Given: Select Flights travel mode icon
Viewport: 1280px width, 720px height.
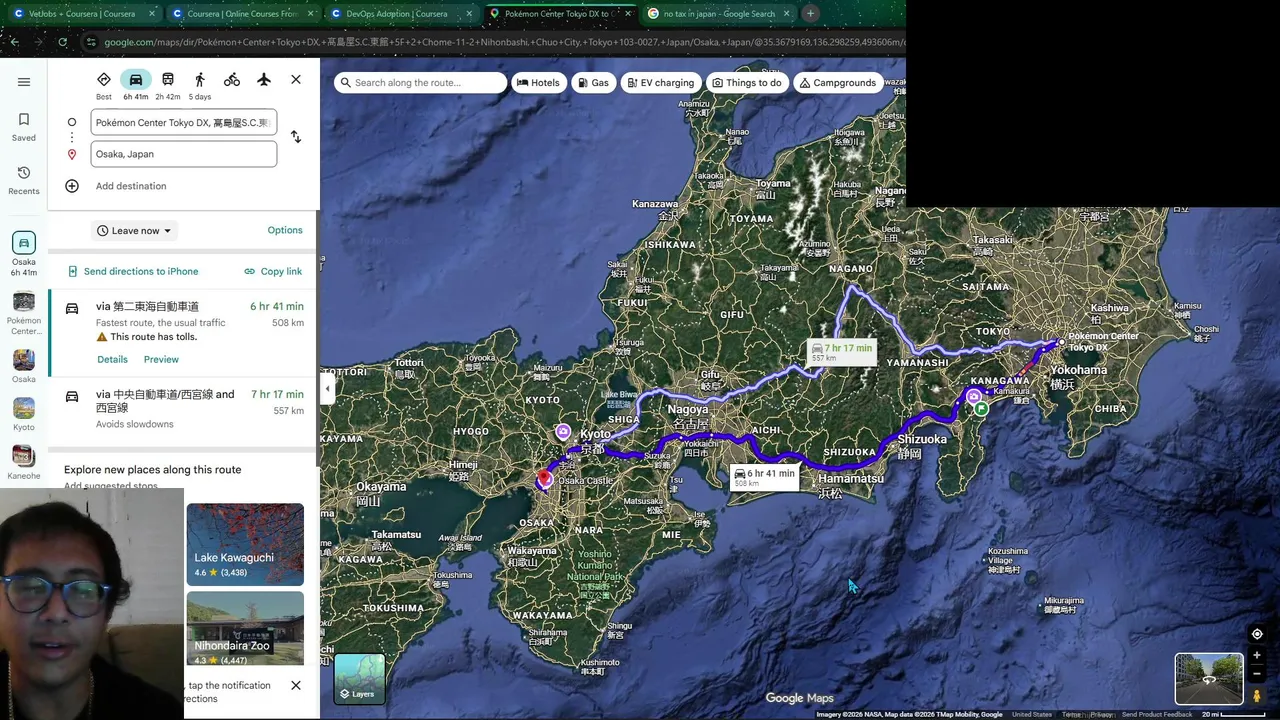Looking at the screenshot, I should coord(264,80).
